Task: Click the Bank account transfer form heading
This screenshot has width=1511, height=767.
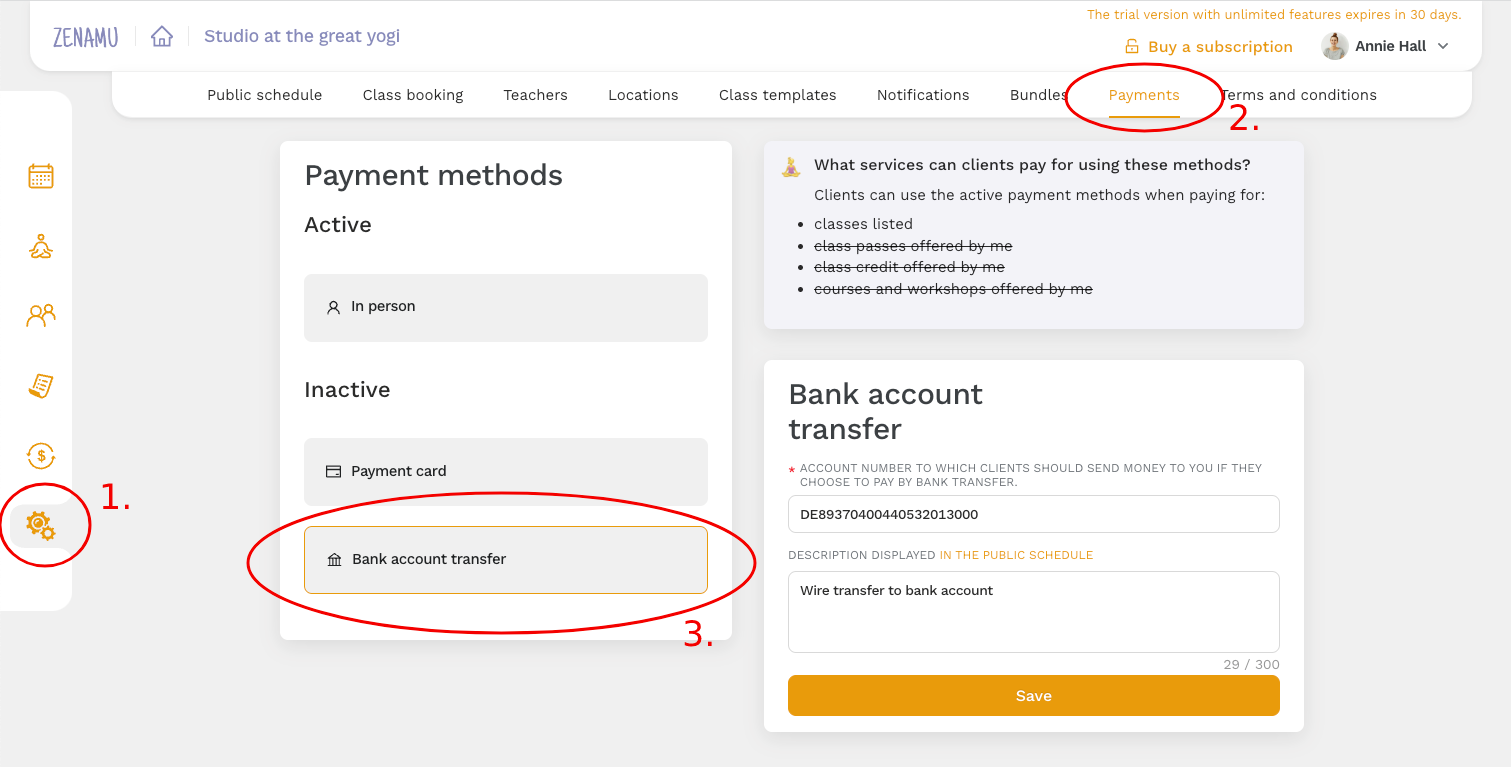Action: click(886, 411)
